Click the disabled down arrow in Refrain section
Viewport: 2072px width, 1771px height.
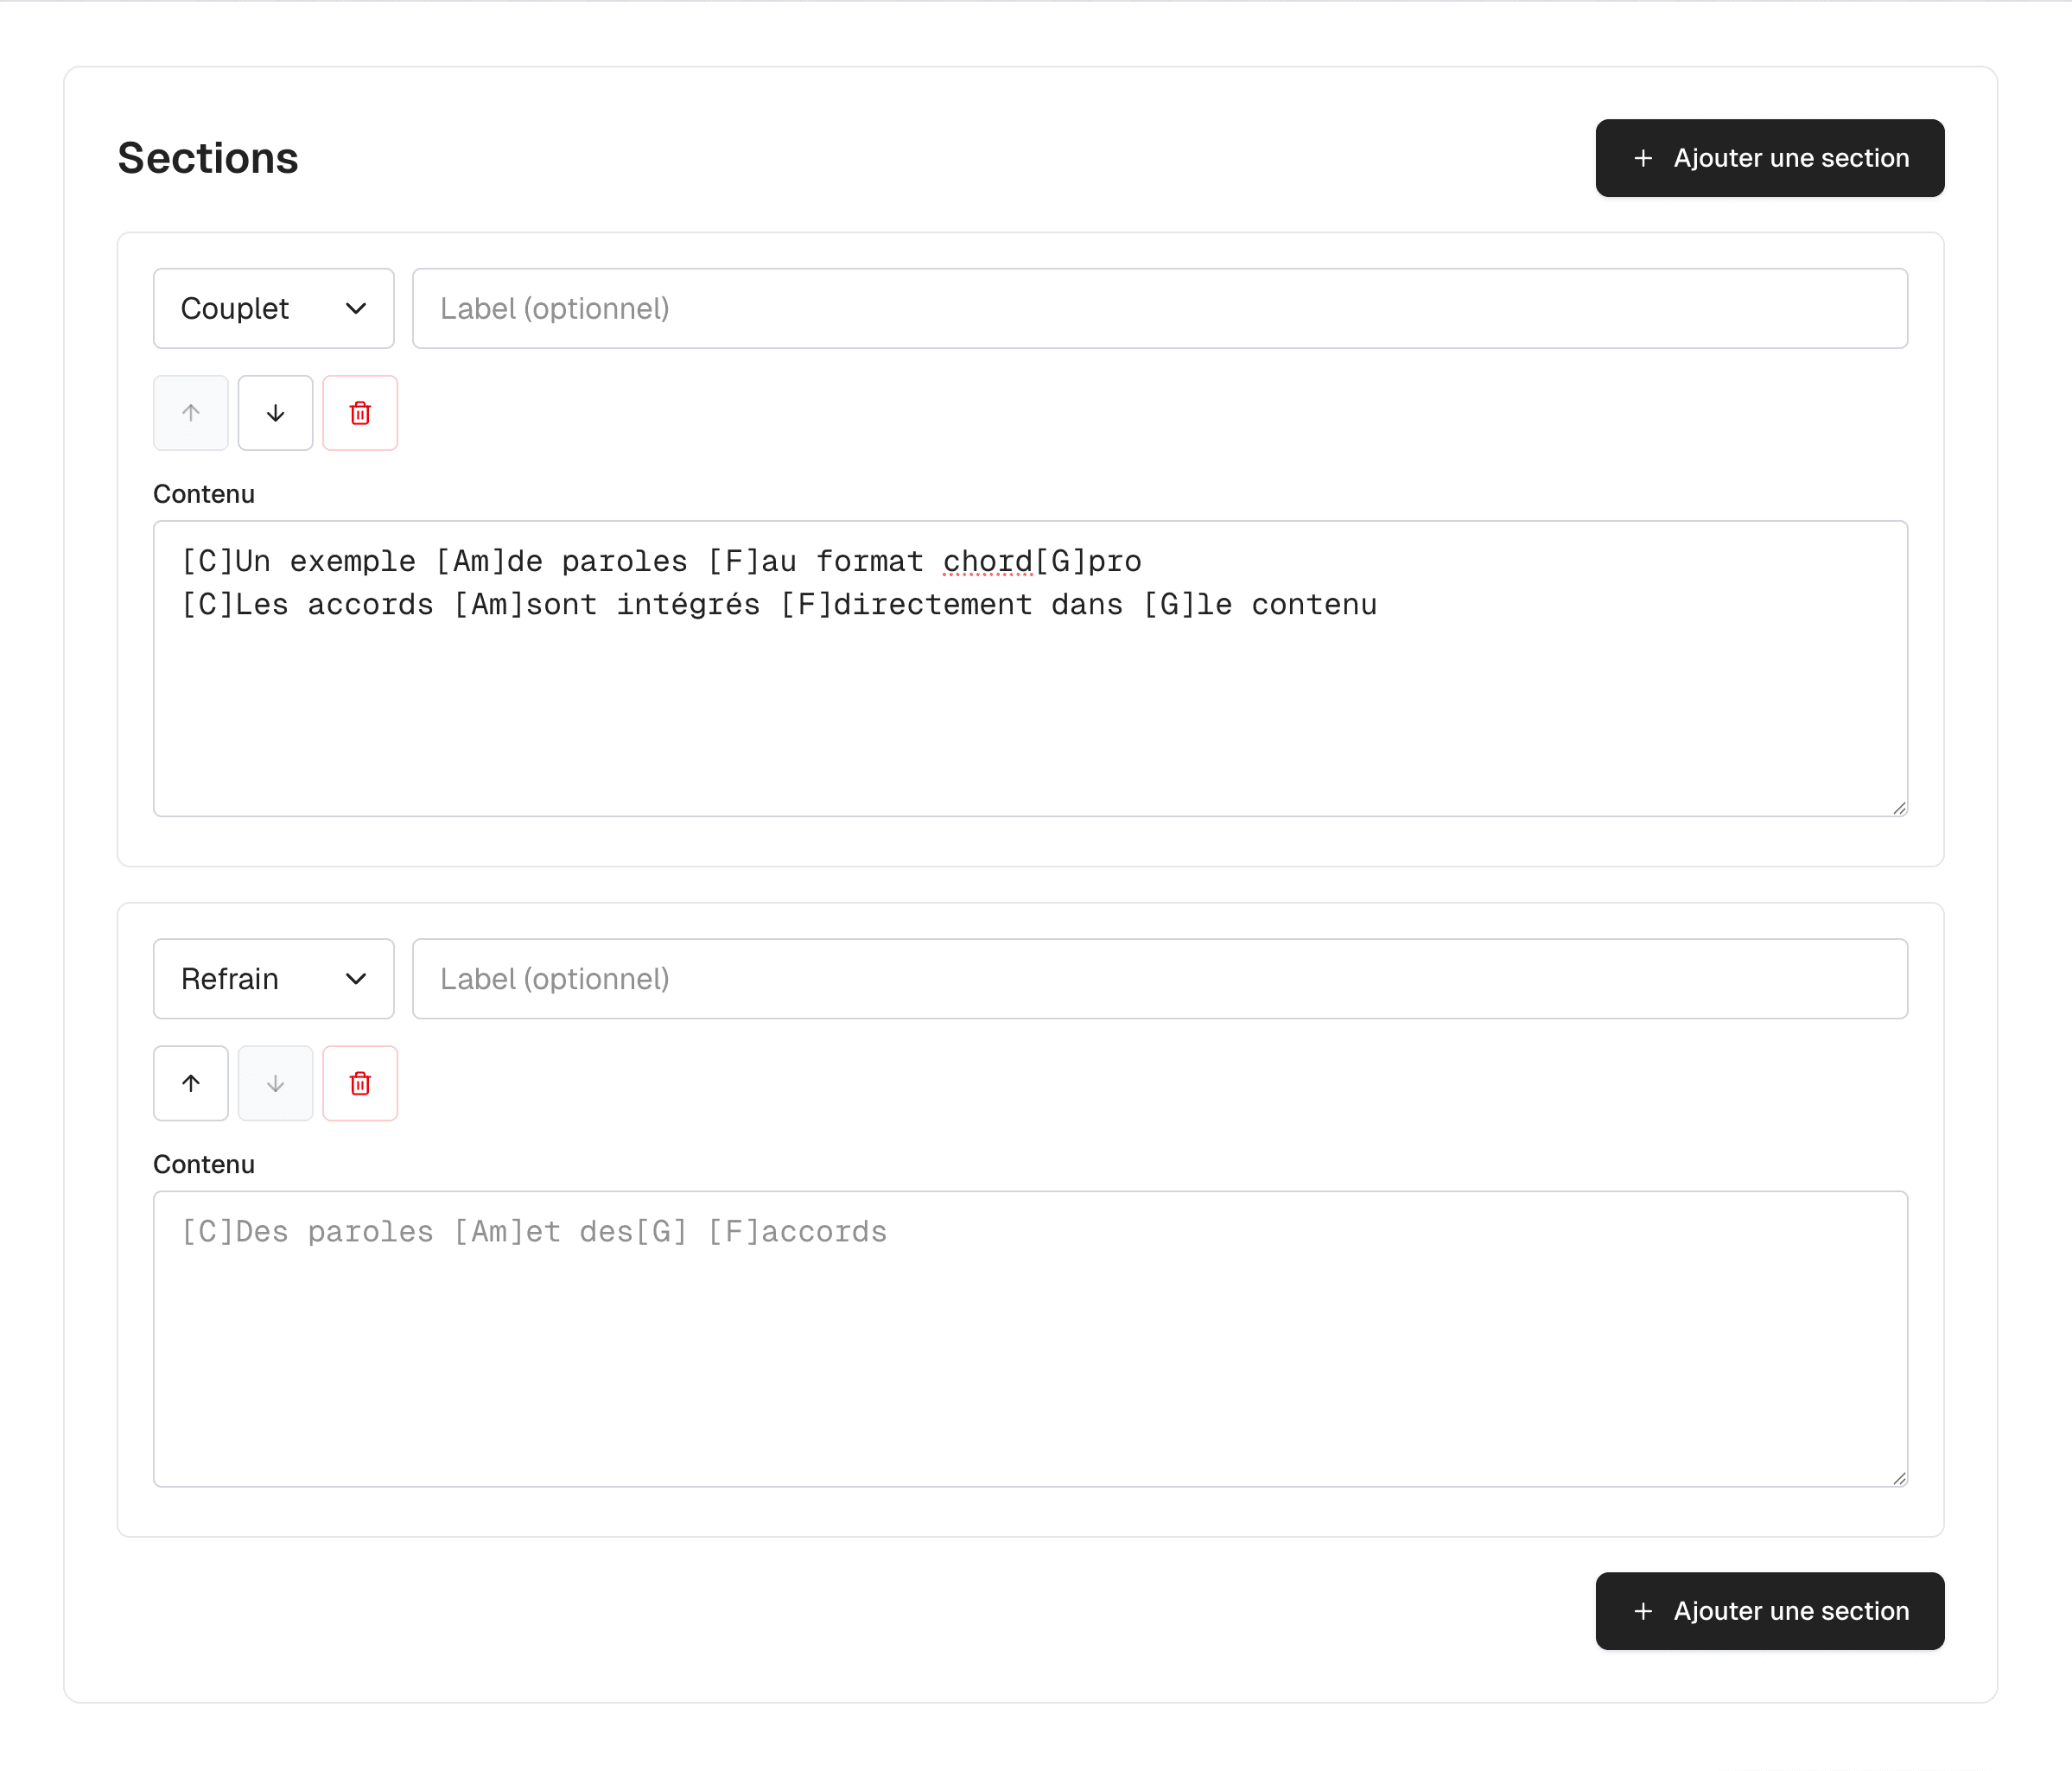point(275,1083)
